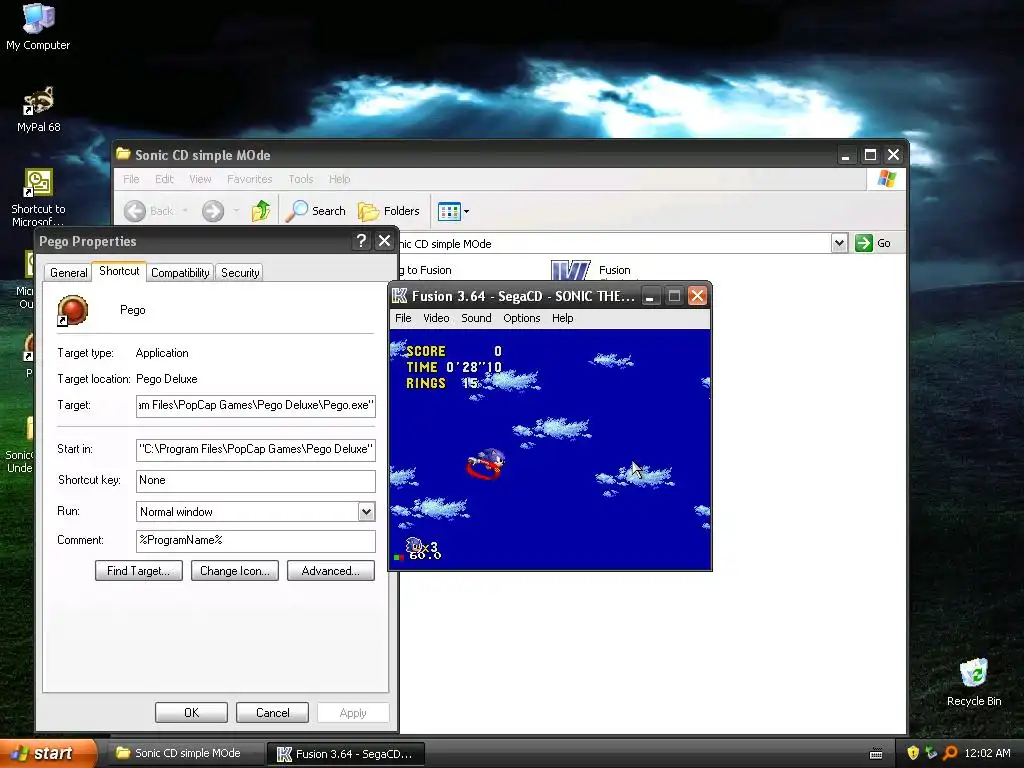Go up one folder level

point(261,210)
